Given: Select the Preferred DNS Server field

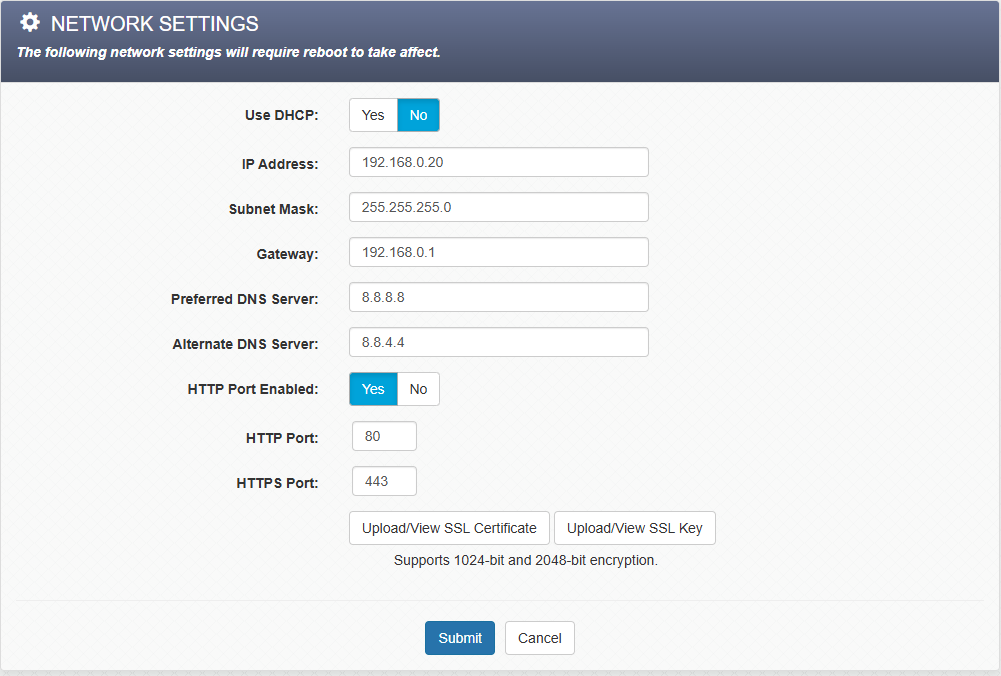Looking at the screenshot, I should pos(498,297).
